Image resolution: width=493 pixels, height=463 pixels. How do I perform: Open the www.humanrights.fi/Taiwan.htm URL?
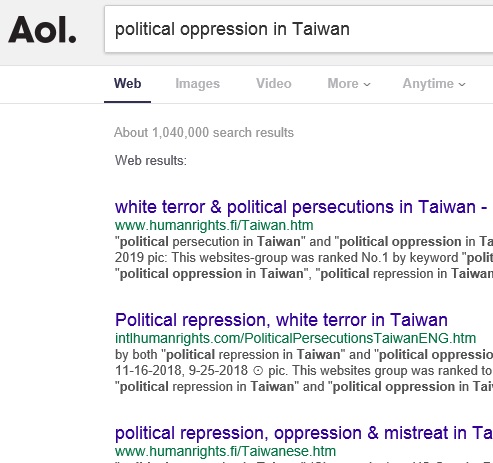click(214, 225)
